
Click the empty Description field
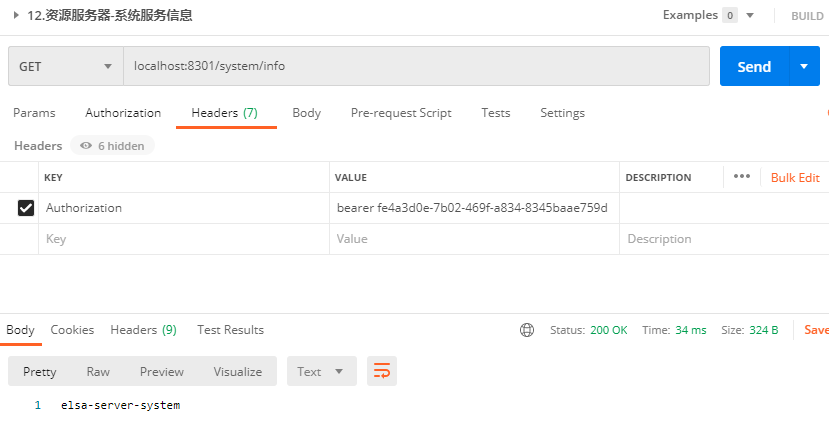(724, 239)
